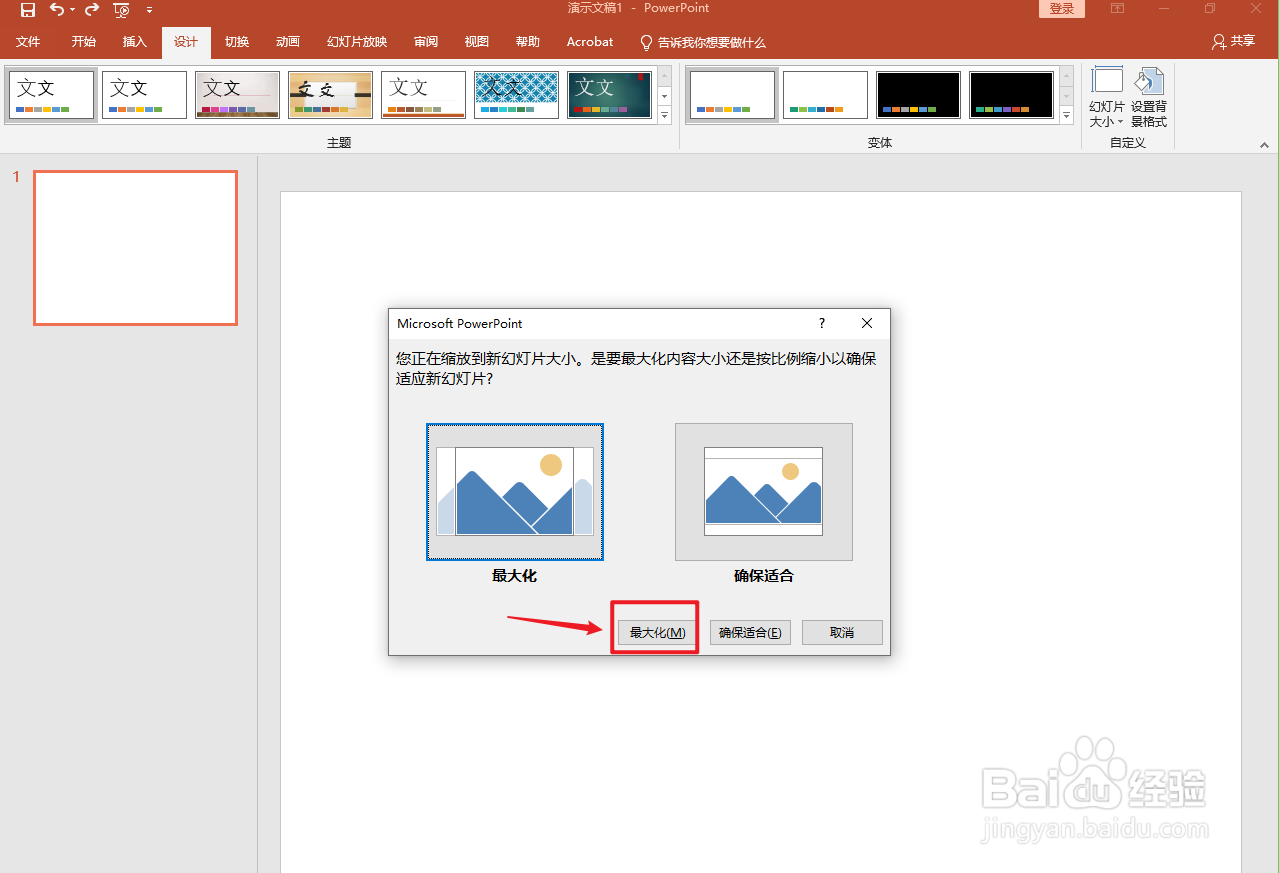The image size is (1279, 873).
Task: Open the 幻灯片放映 tab
Action: (357, 42)
